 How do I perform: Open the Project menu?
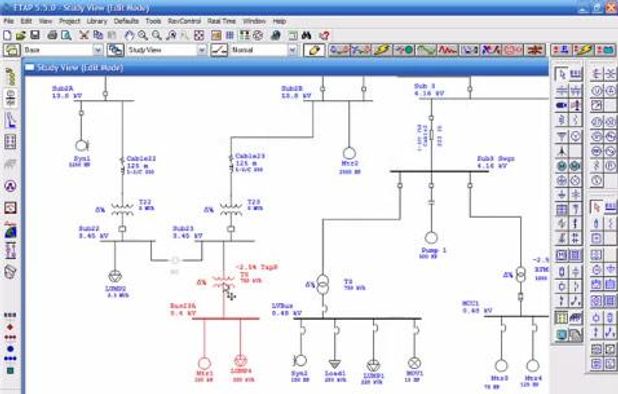pos(69,21)
